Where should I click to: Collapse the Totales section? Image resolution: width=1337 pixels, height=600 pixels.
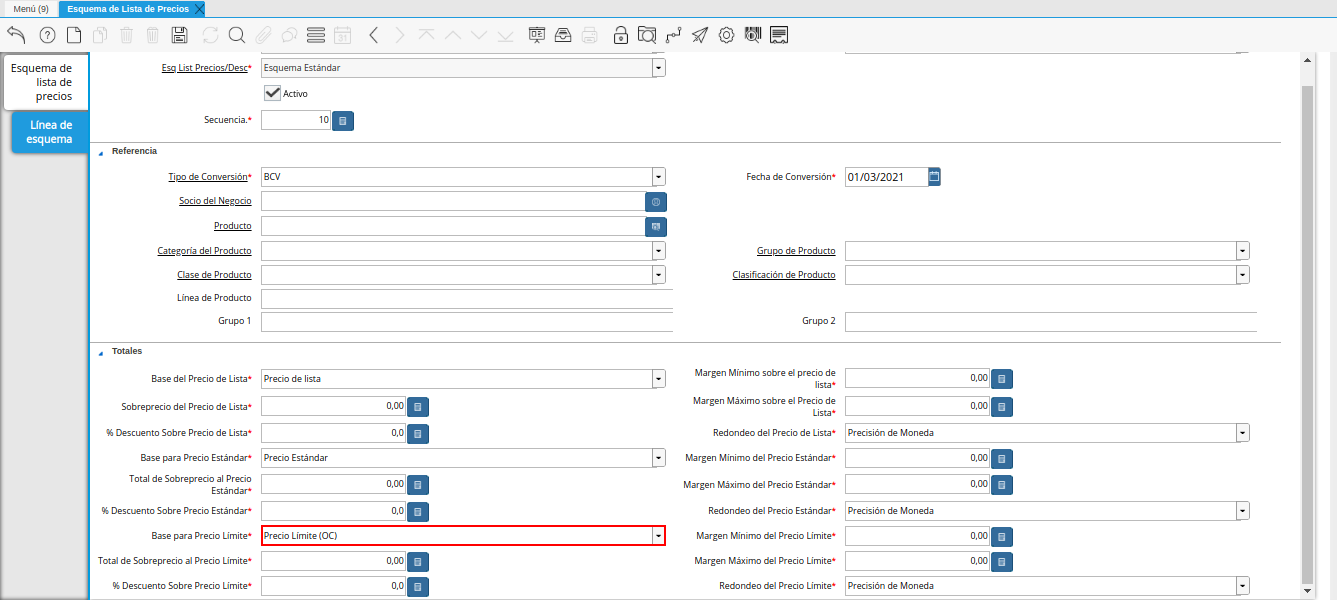[100, 352]
